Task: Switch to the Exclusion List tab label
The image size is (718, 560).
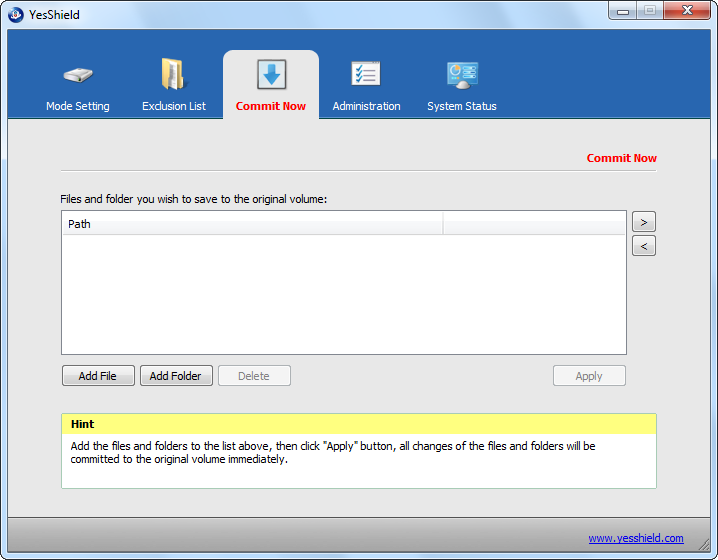Action: (x=174, y=106)
